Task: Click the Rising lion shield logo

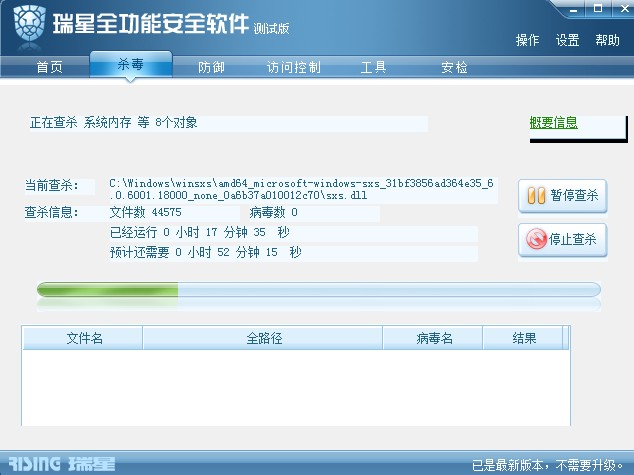Action: pyautogui.click(x=30, y=23)
